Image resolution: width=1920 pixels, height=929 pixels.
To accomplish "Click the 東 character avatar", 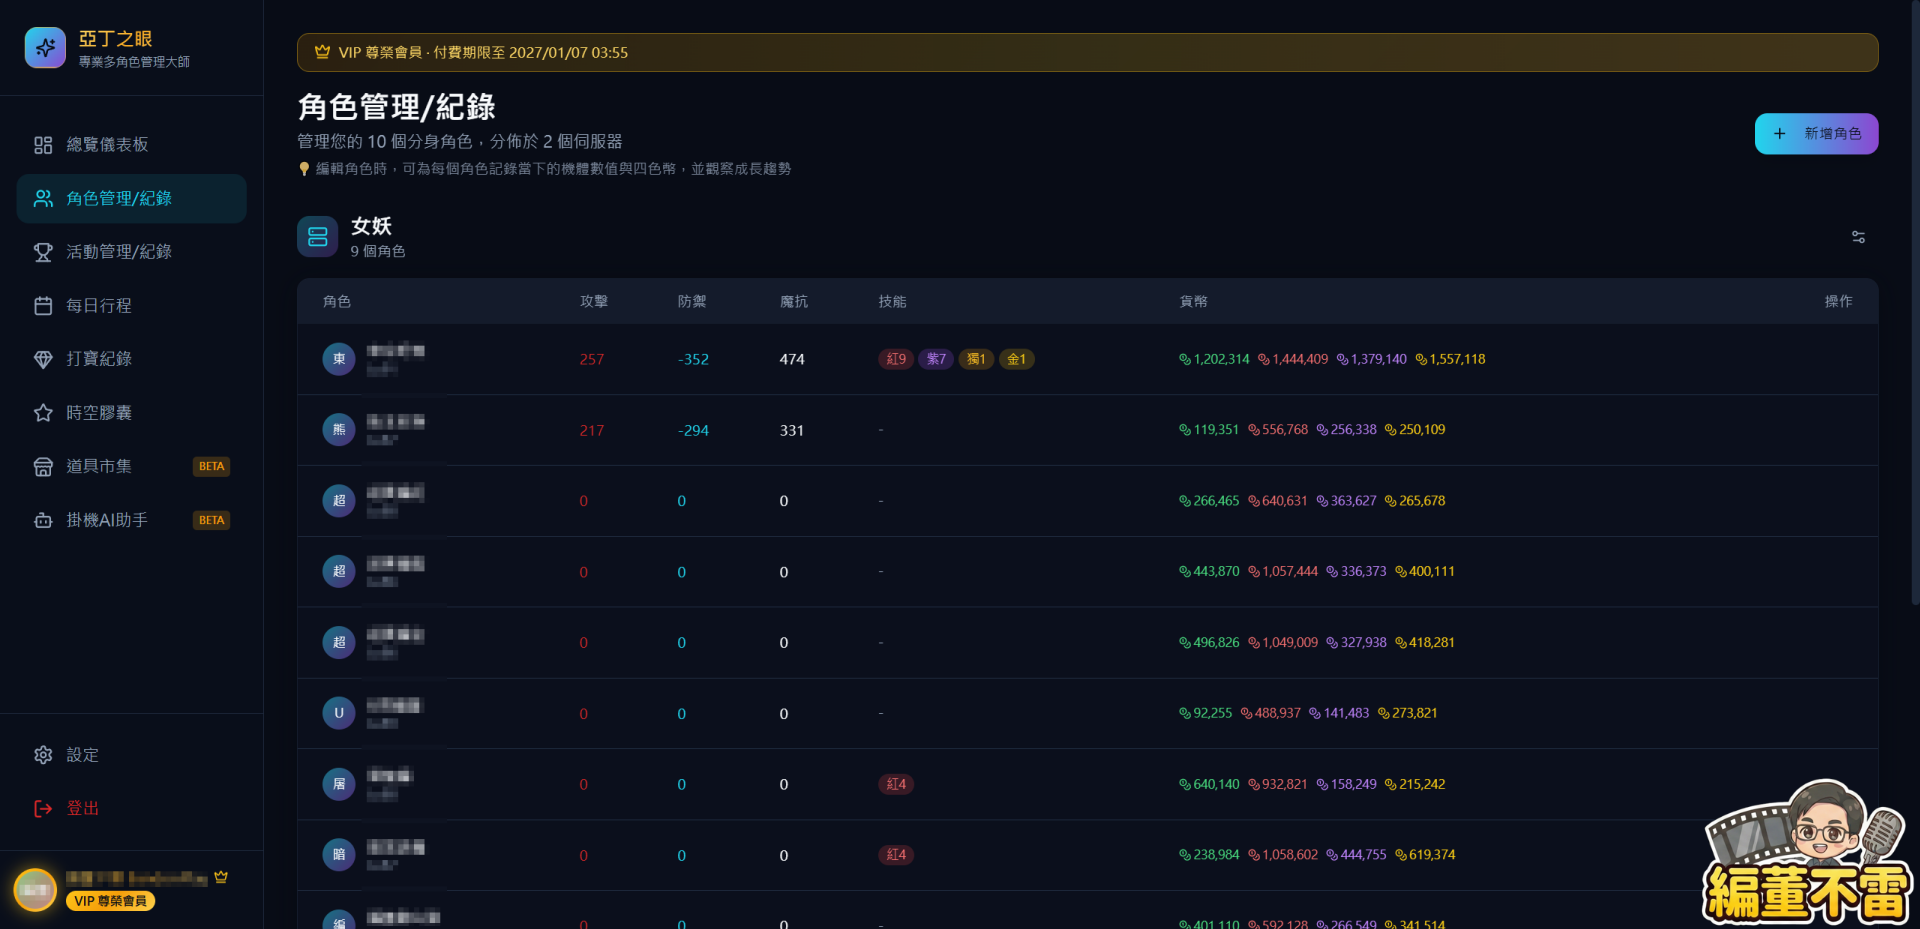I will [x=339, y=359].
